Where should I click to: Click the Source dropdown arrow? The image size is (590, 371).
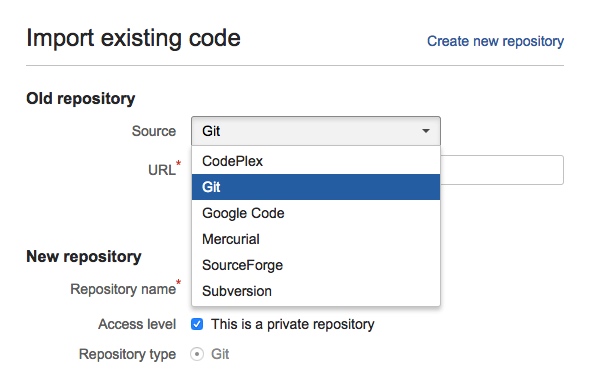click(426, 131)
